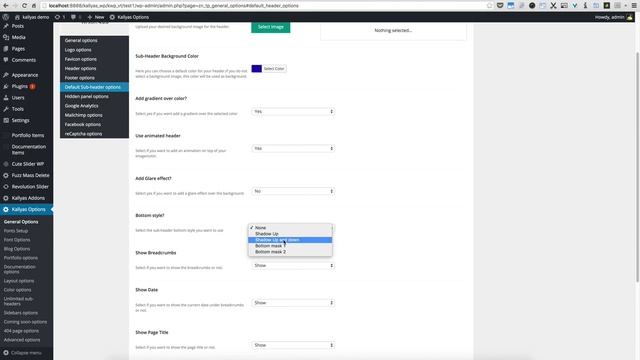Choose Shadow Up option
The image size is (640, 360).
(x=290, y=234)
